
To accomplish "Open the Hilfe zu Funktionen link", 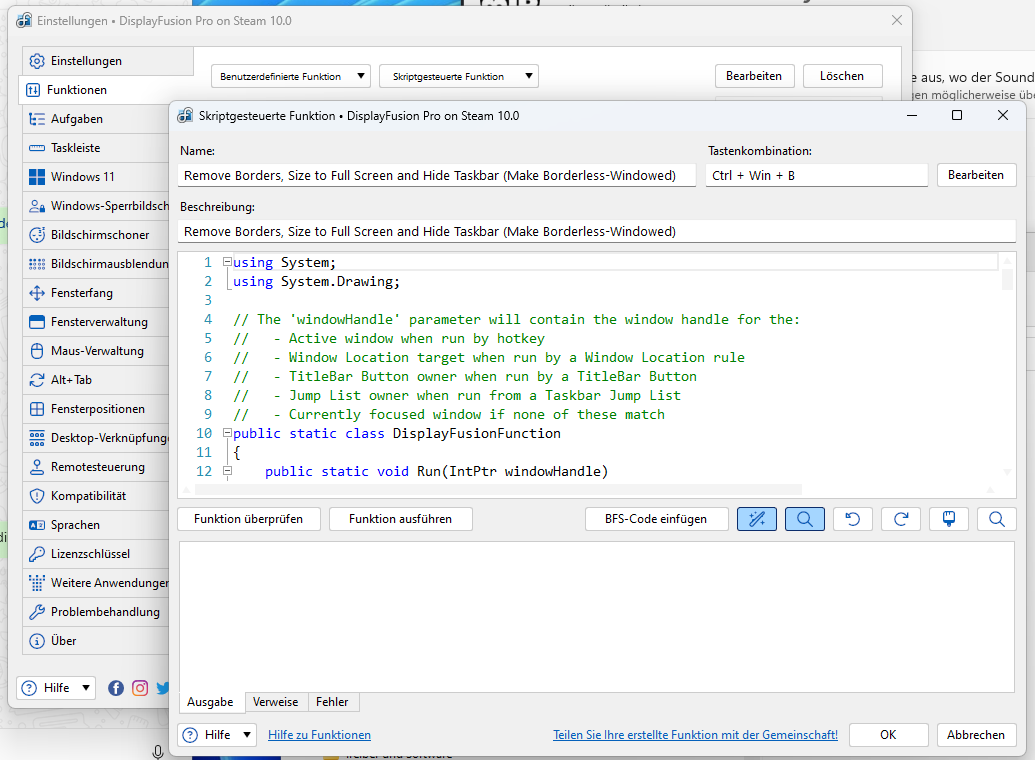I will [319, 735].
